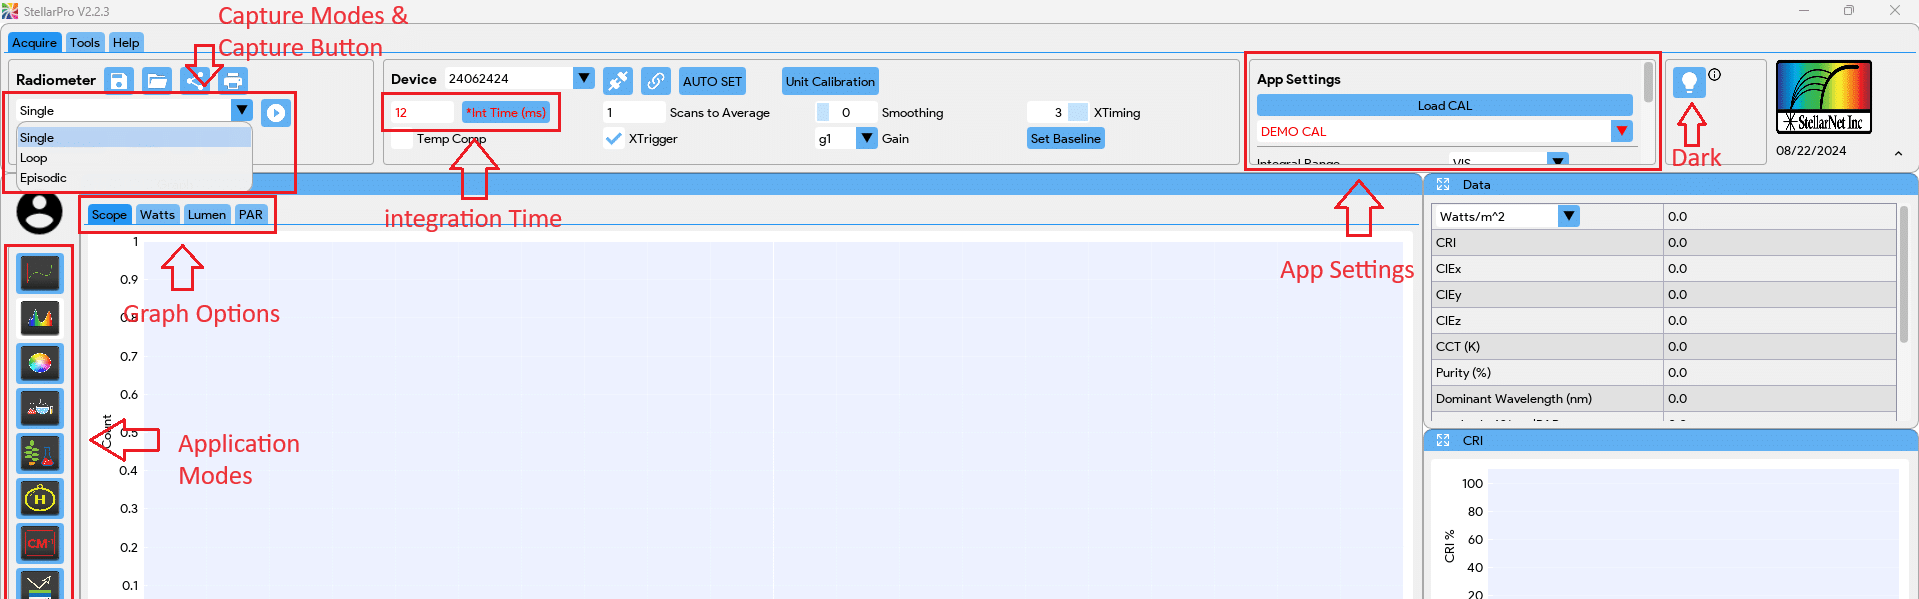Click the Dominant Wavelength (nm) row

(x=1664, y=399)
